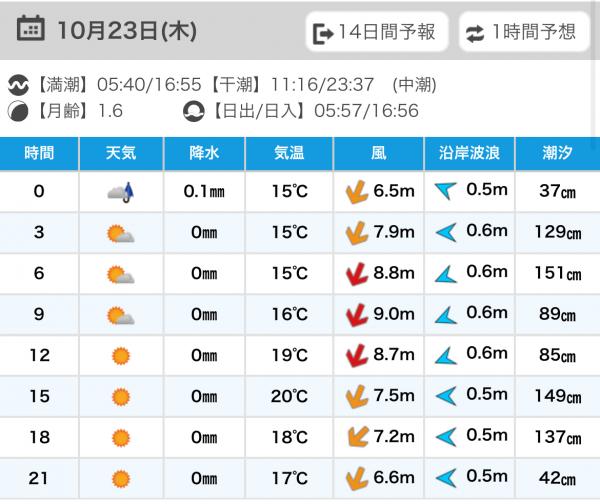Click the orange wind arrow at 18時
The image size is (600, 504).
(355, 436)
